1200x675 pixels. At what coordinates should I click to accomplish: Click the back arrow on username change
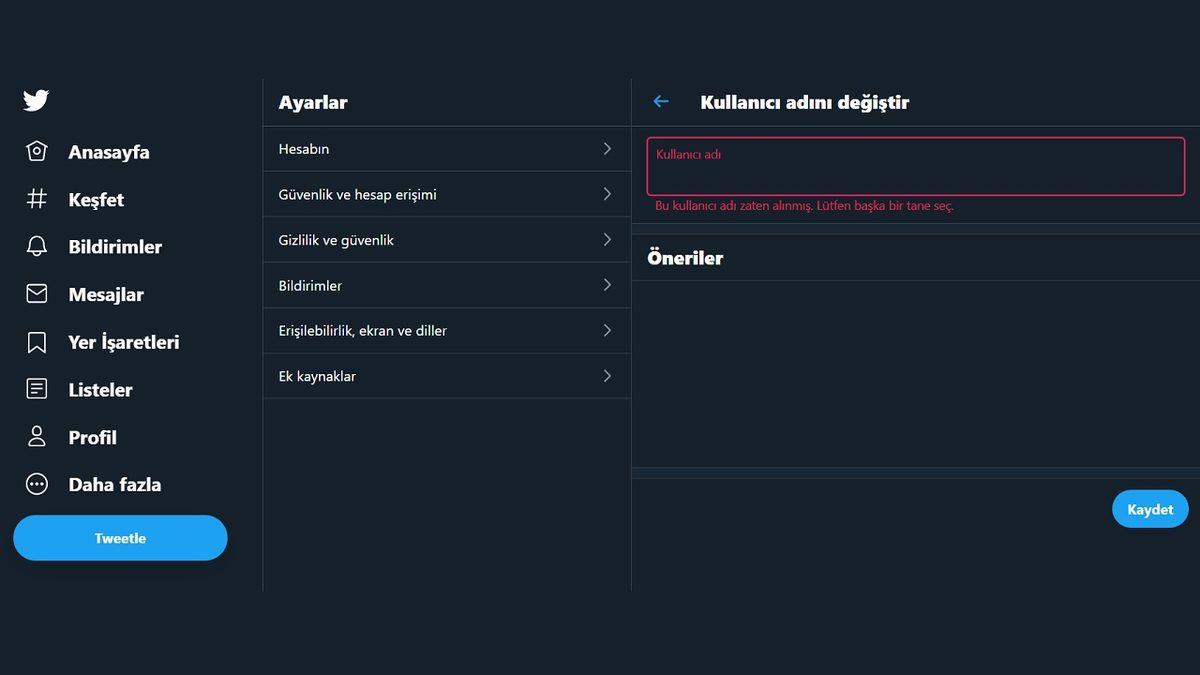[660, 101]
